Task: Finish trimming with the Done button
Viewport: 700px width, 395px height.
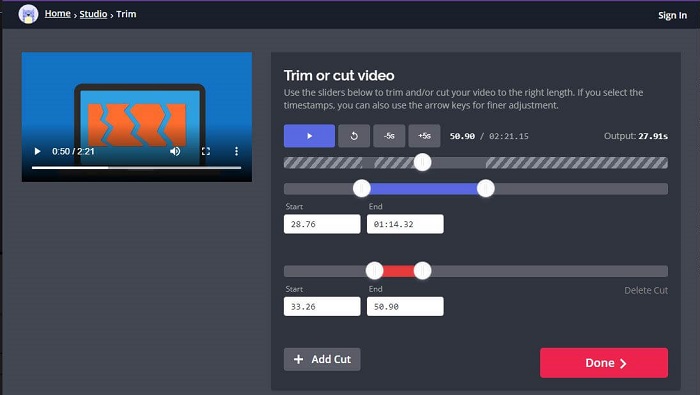Action: pyautogui.click(x=604, y=363)
